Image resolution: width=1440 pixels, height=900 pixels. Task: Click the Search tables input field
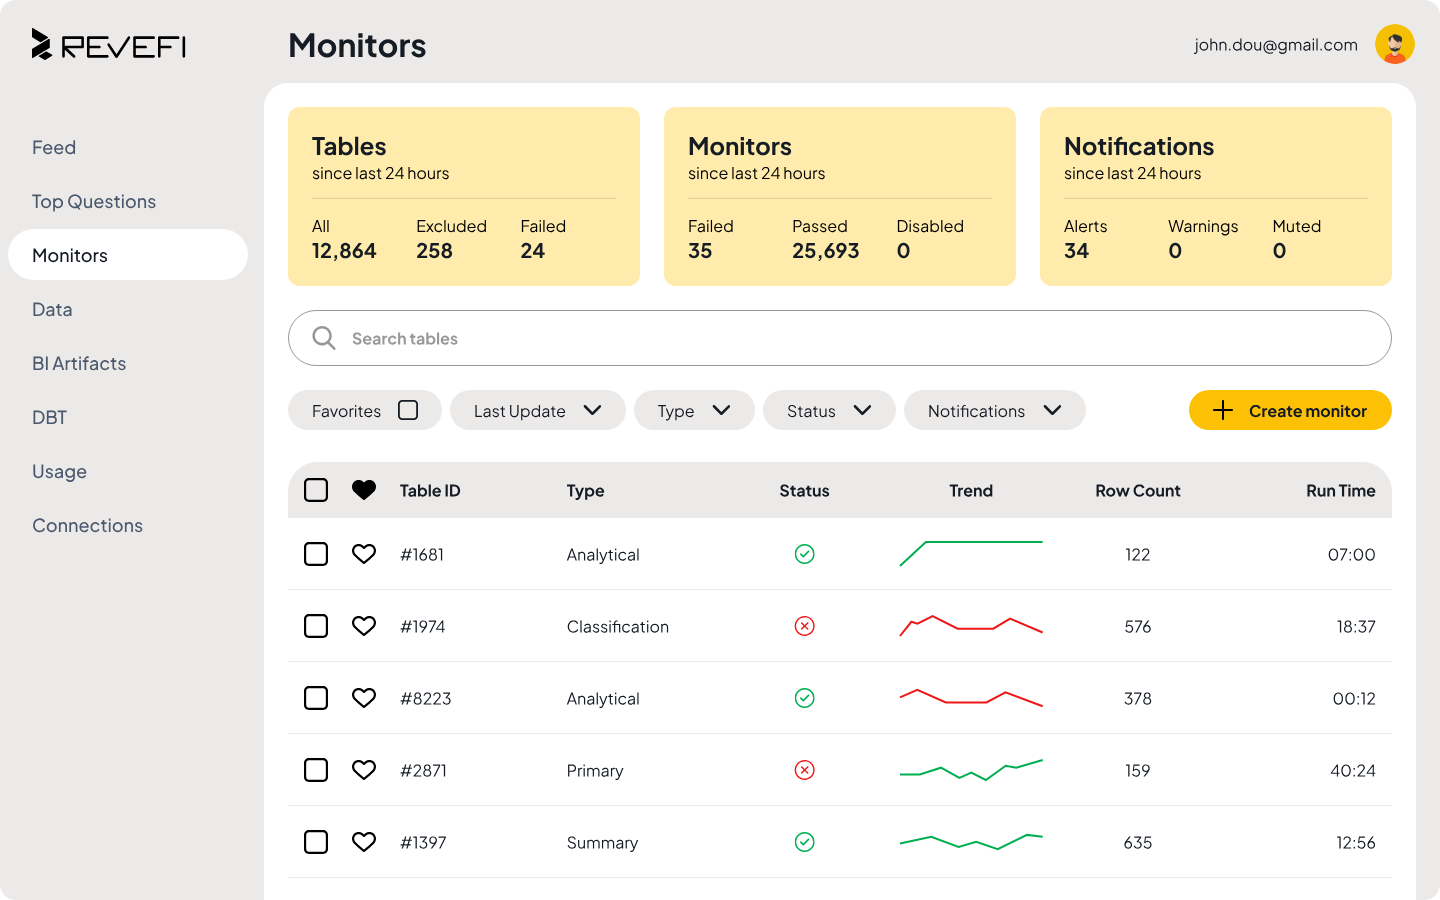[840, 338]
